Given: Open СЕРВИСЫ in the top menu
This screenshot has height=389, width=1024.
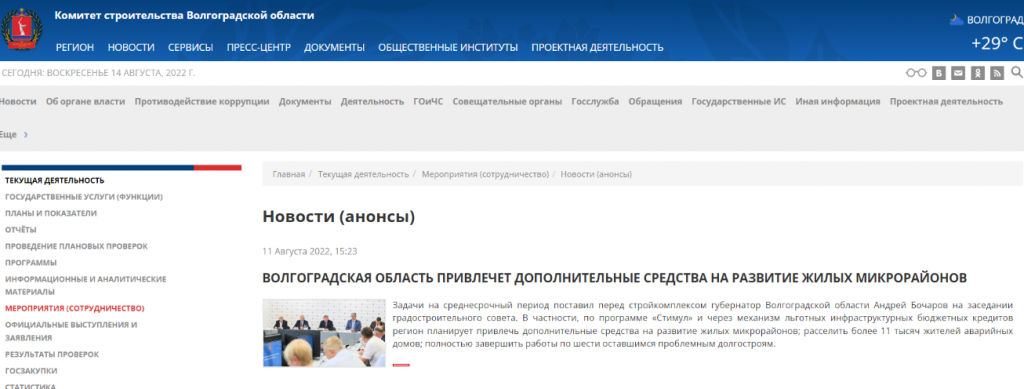Looking at the screenshot, I should pyautogui.click(x=191, y=47).
